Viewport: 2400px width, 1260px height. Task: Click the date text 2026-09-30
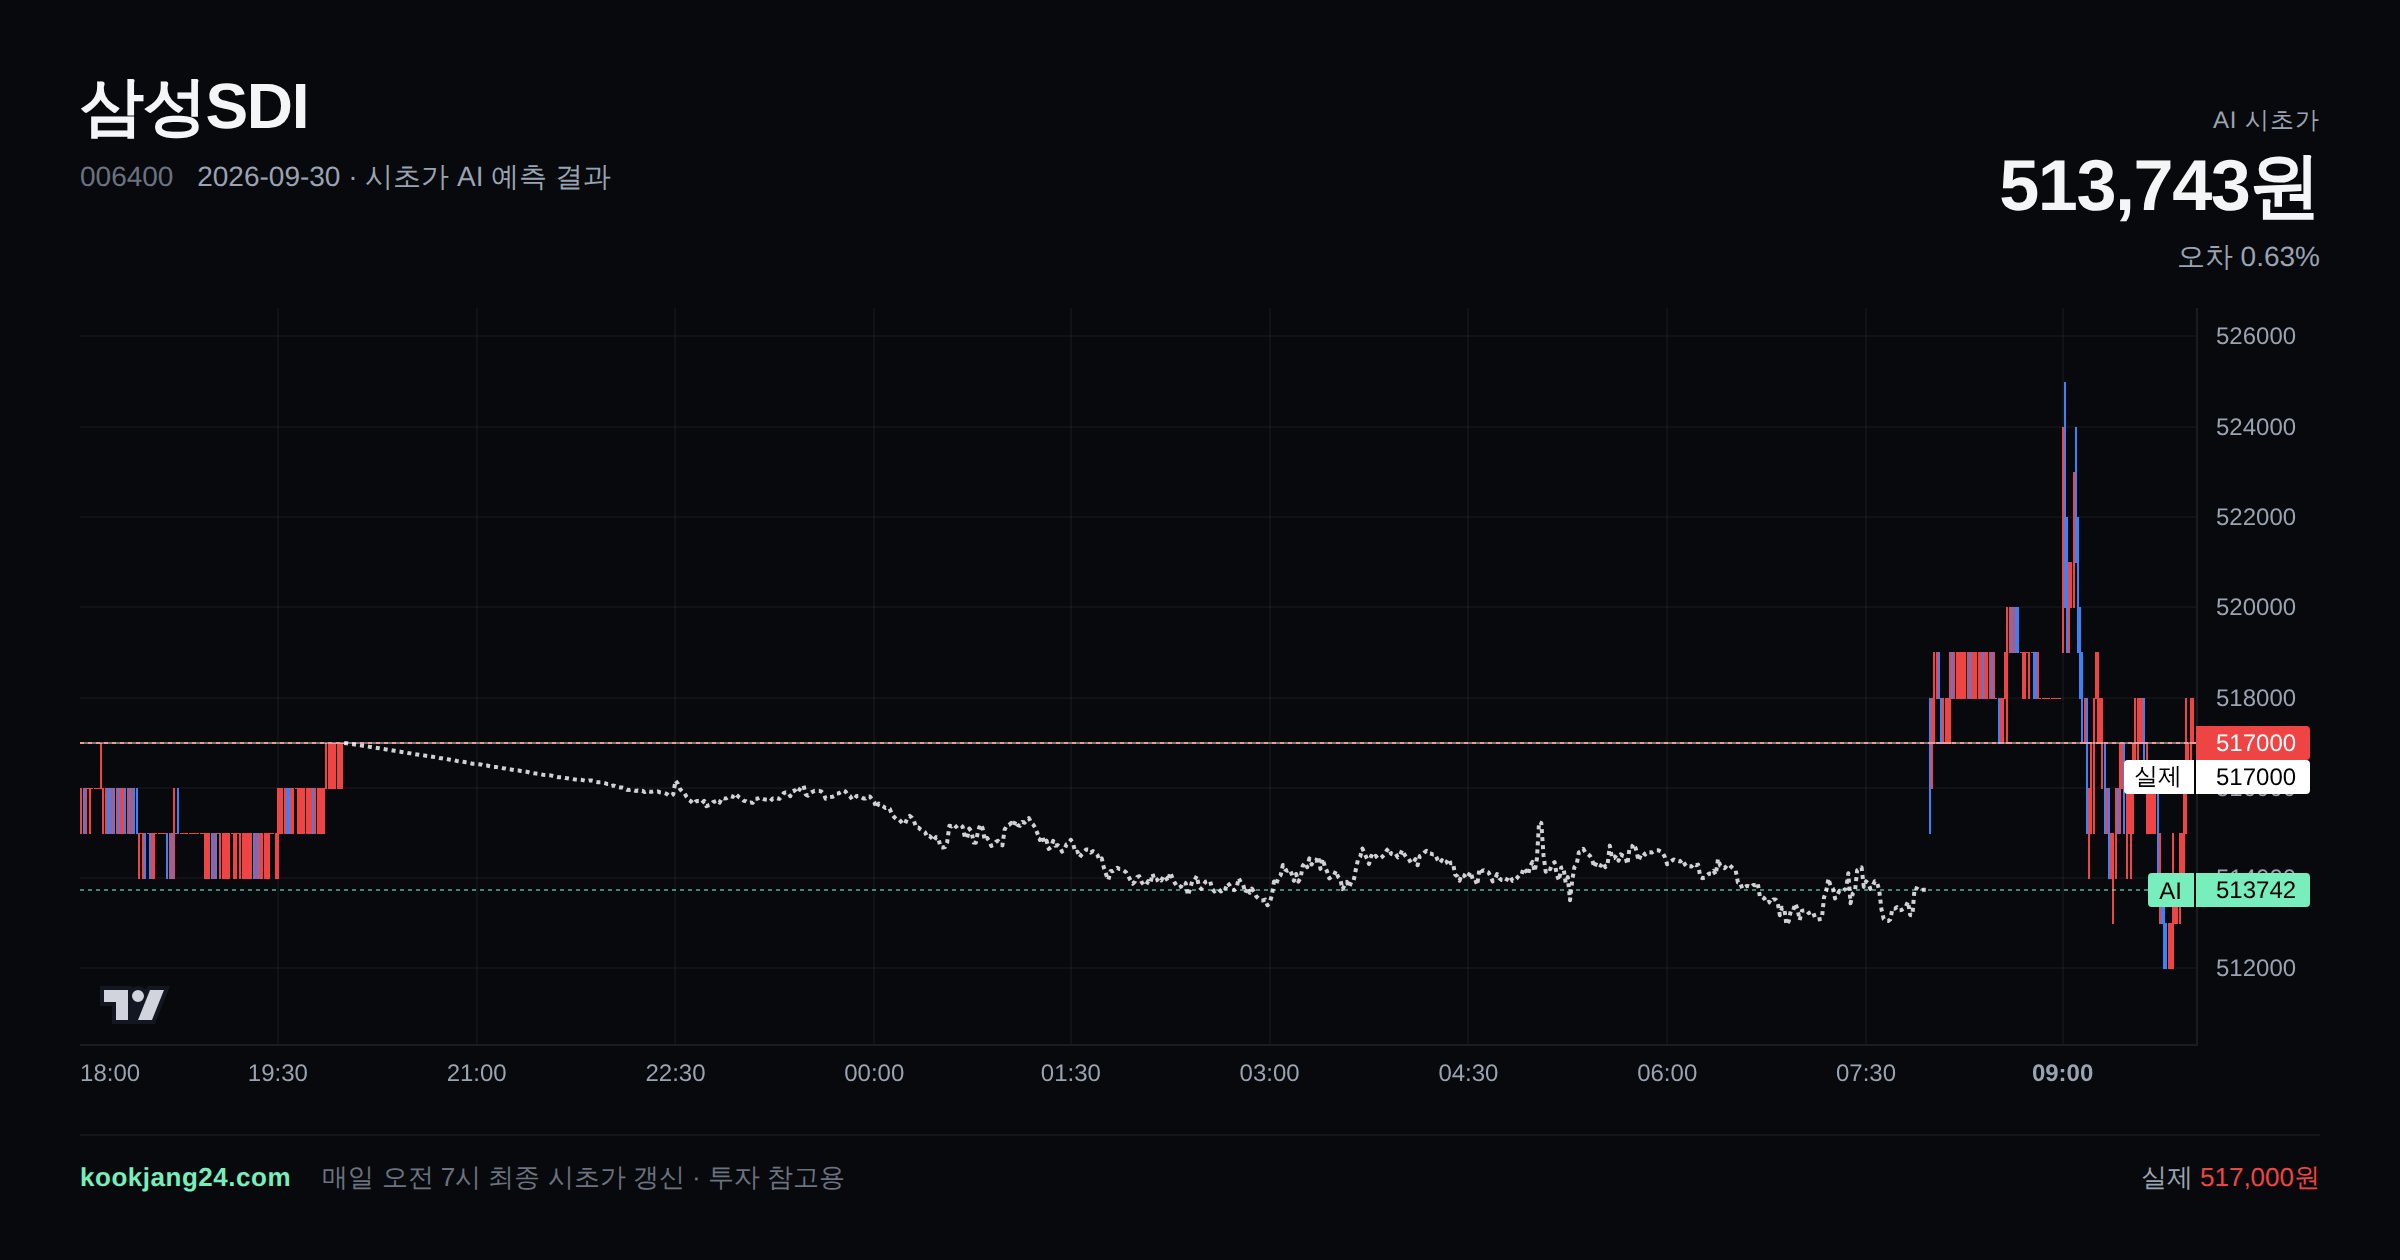click(x=268, y=177)
